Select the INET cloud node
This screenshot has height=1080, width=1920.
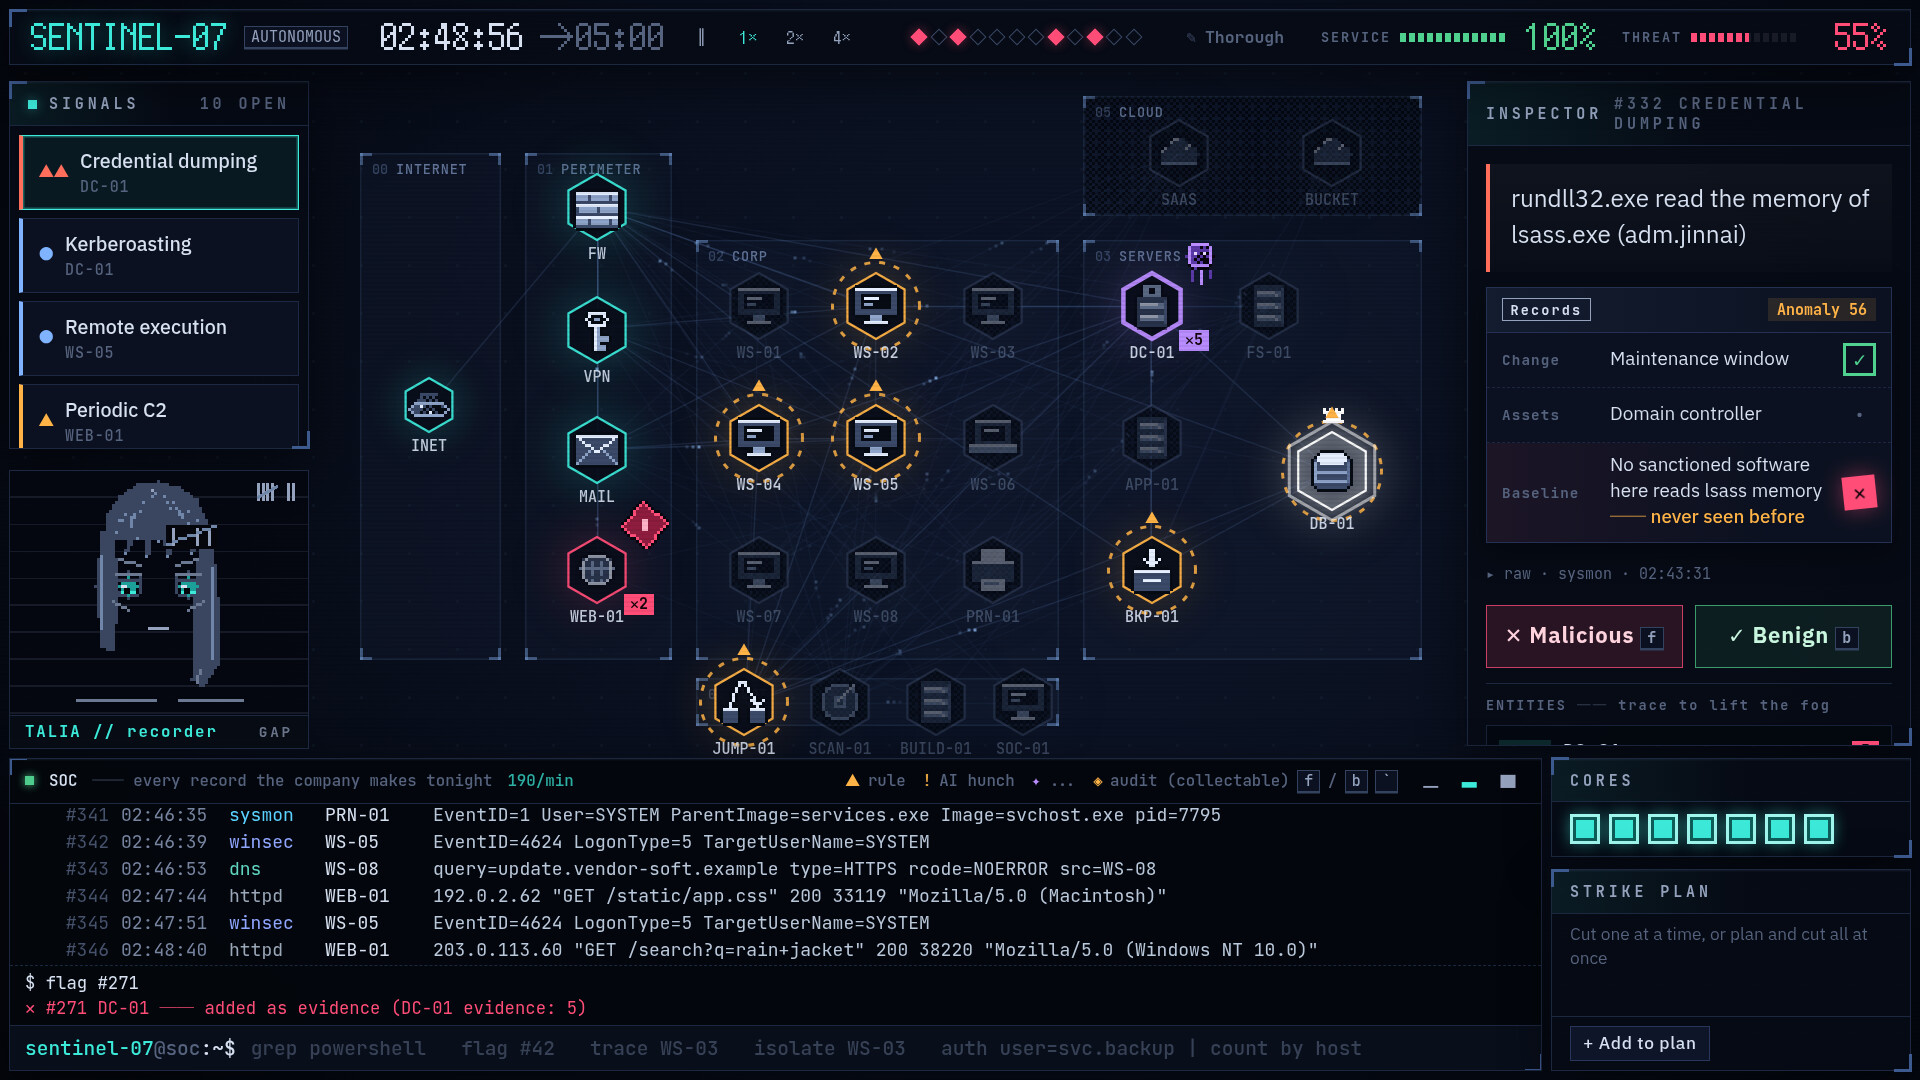[429, 405]
